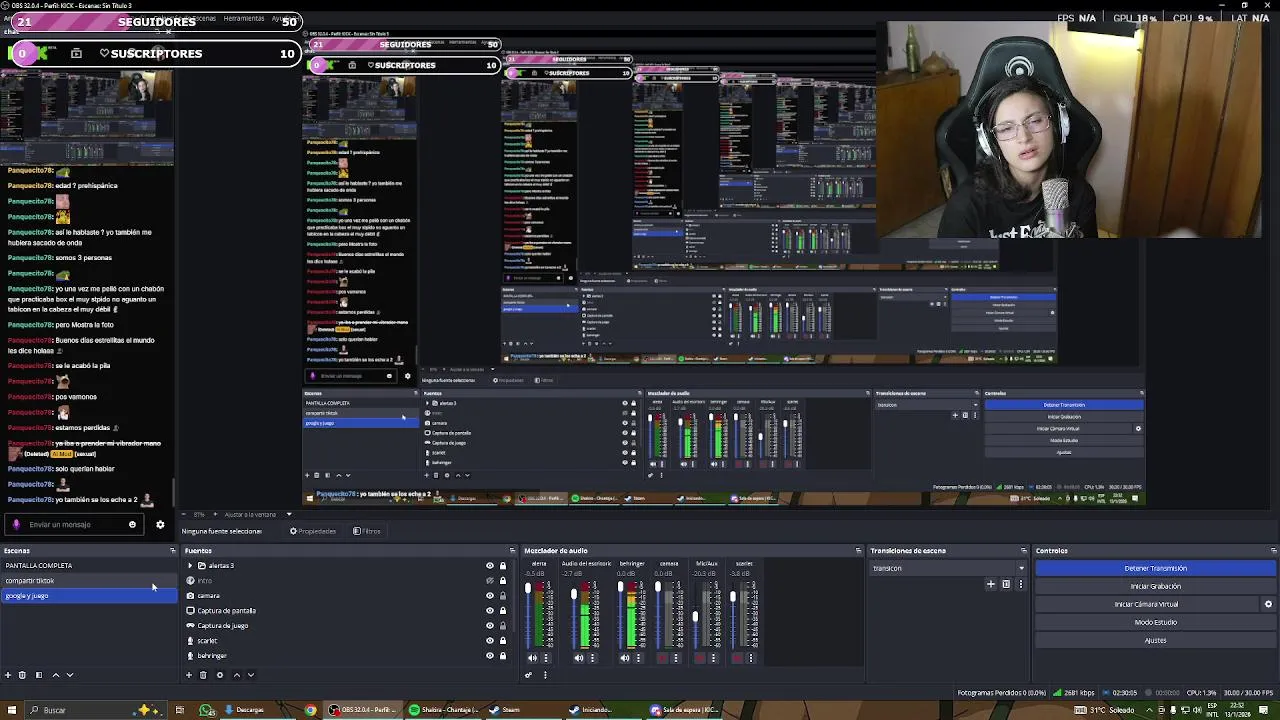Expand the alertas 3 group
Screen dimensions: 1280x720
click(x=189, y=566)
